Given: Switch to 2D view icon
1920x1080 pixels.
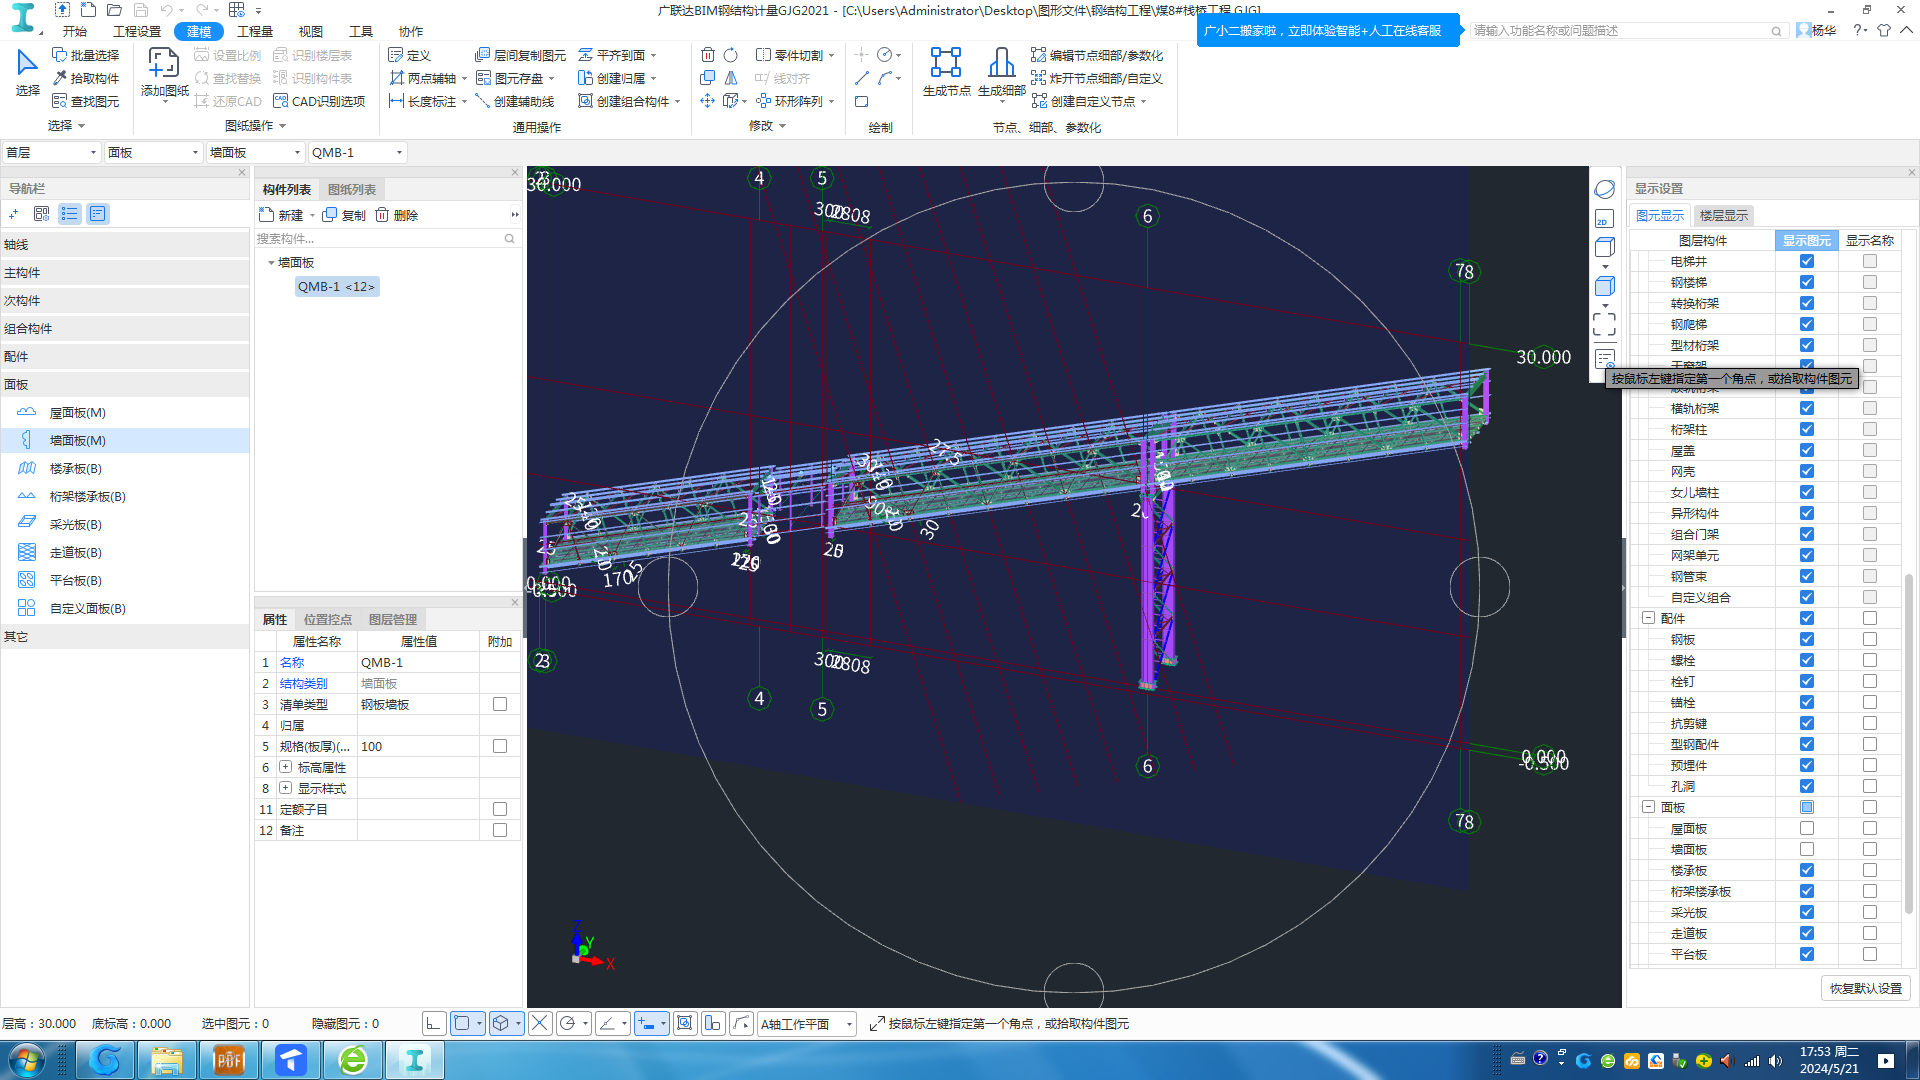Looking at the screenshot, I should click(1604, 219).
